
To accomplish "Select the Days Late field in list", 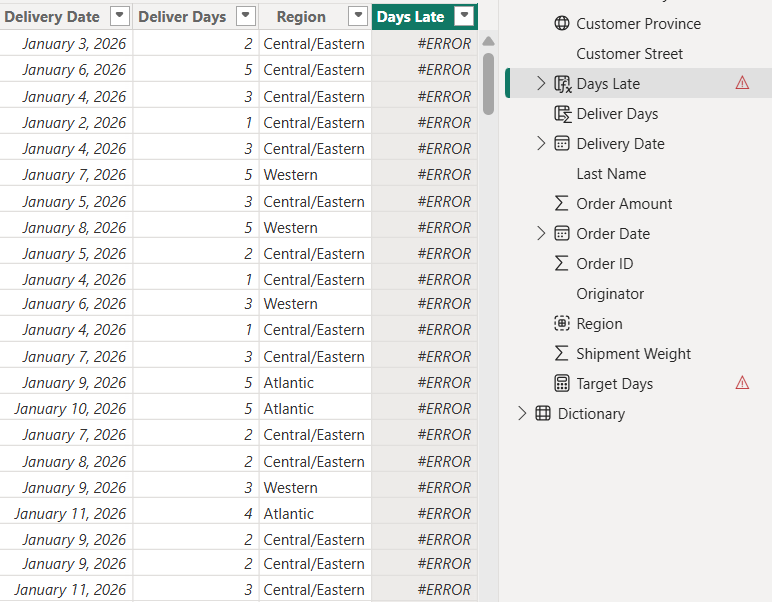I will point(608,84).
